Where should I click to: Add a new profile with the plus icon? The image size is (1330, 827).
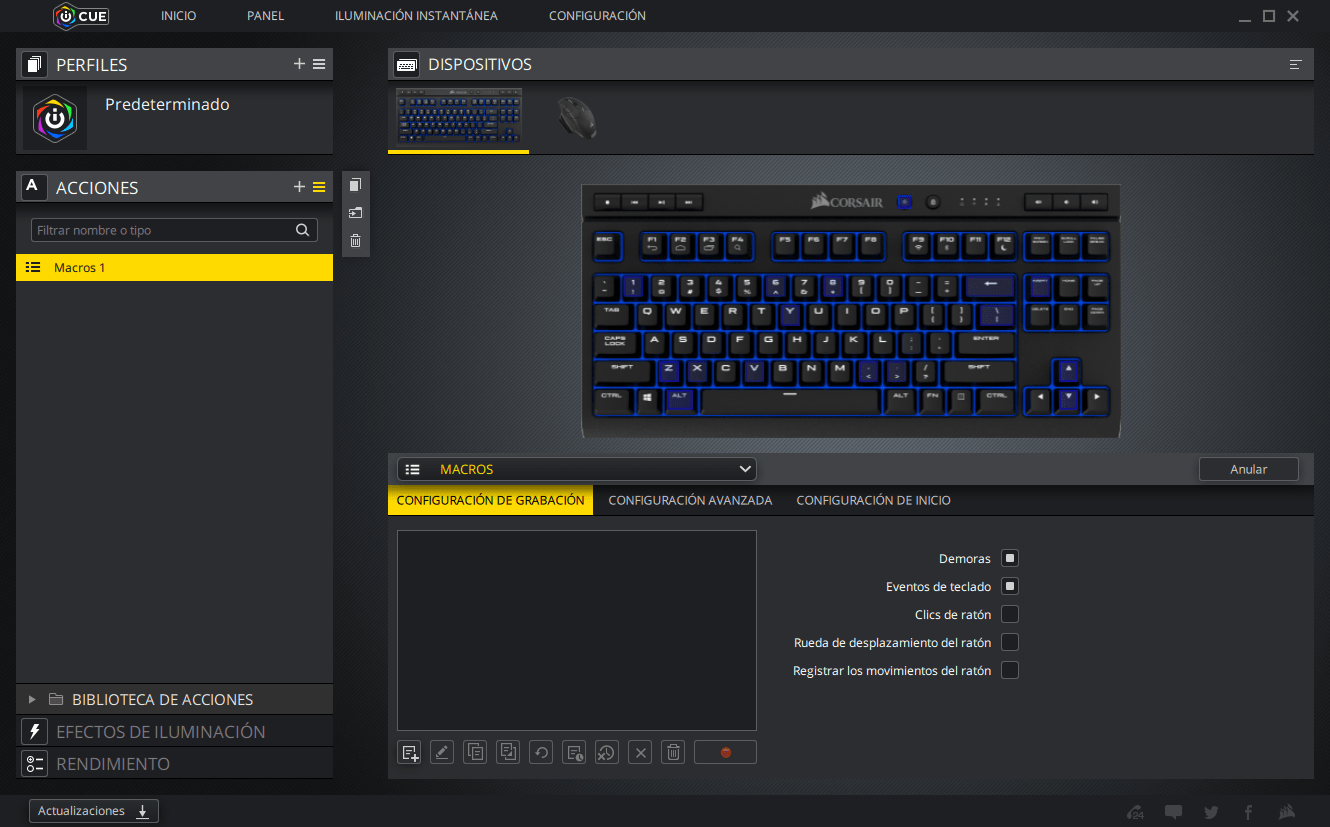[299, 64]
